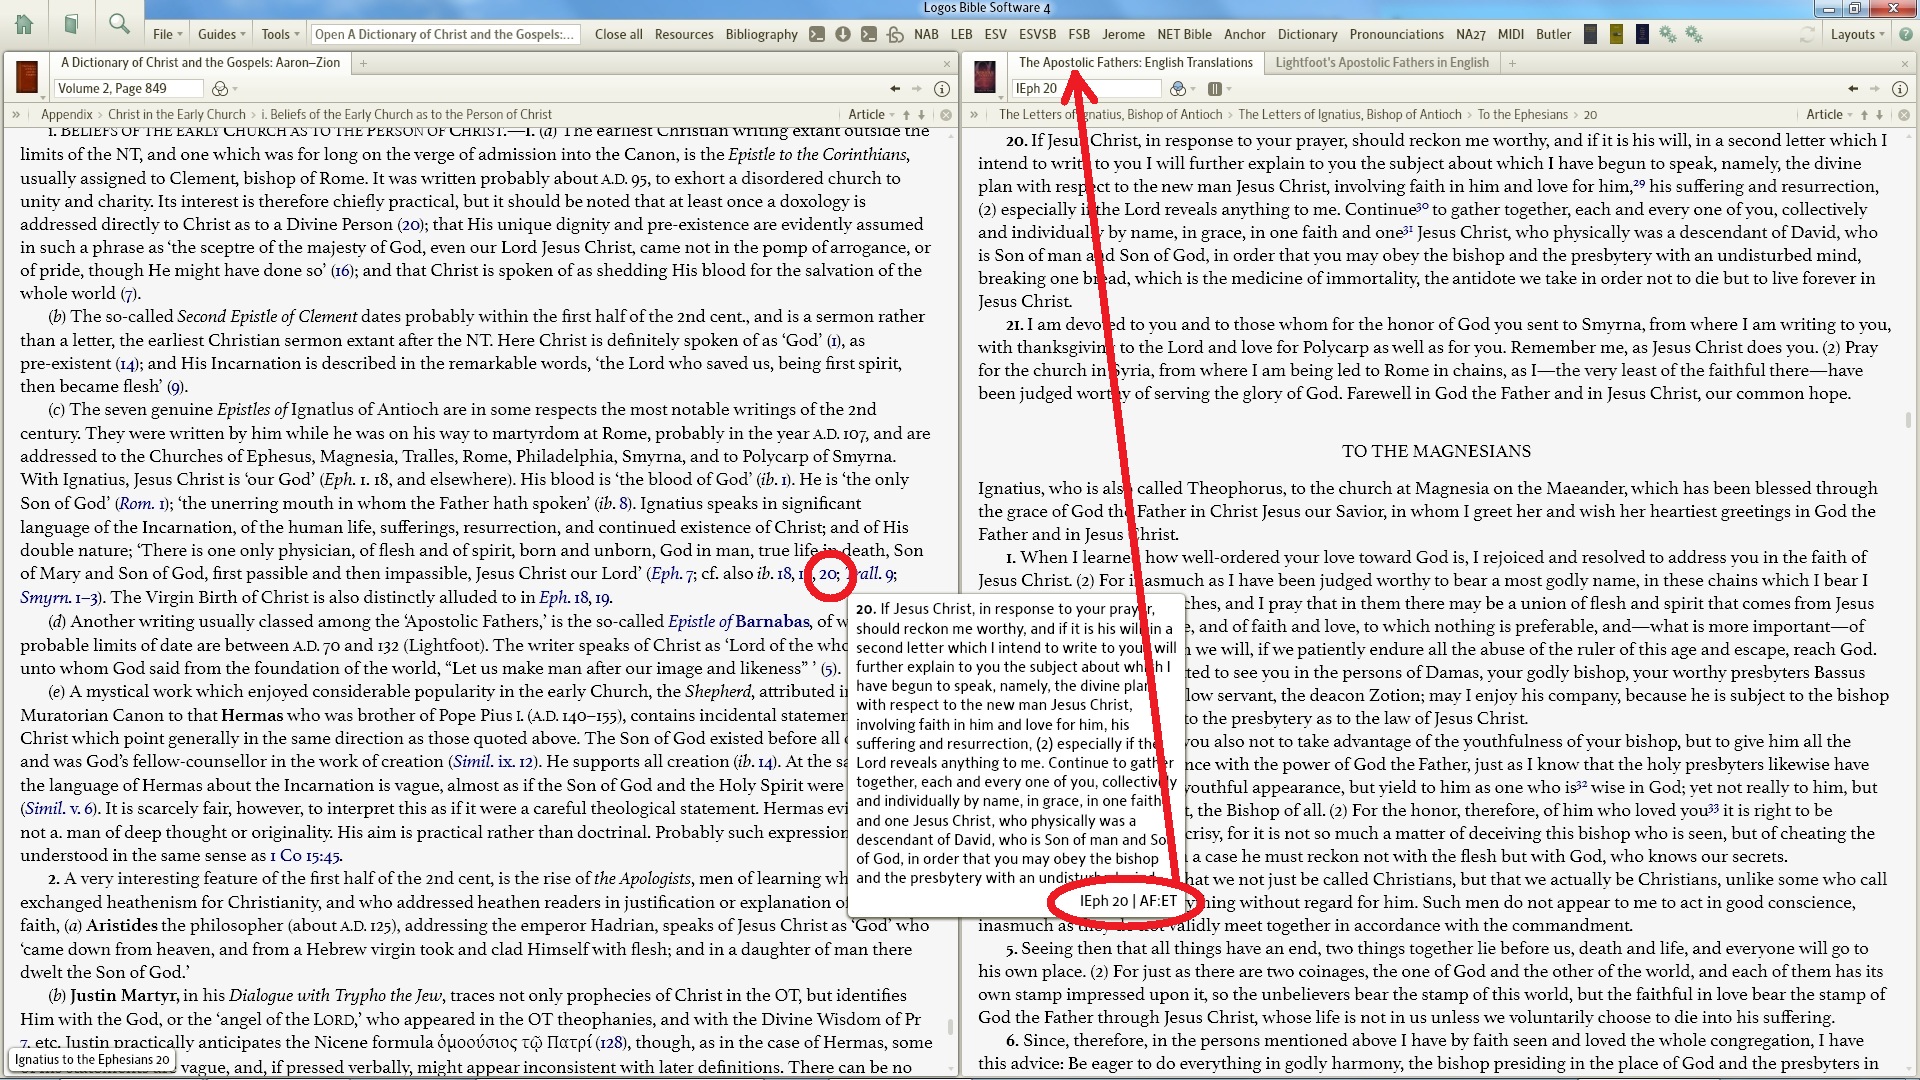Open the Home page icon
The height and width of the screenshot is (1080, 1920).
pyautogui.click(x=24, y=24)
